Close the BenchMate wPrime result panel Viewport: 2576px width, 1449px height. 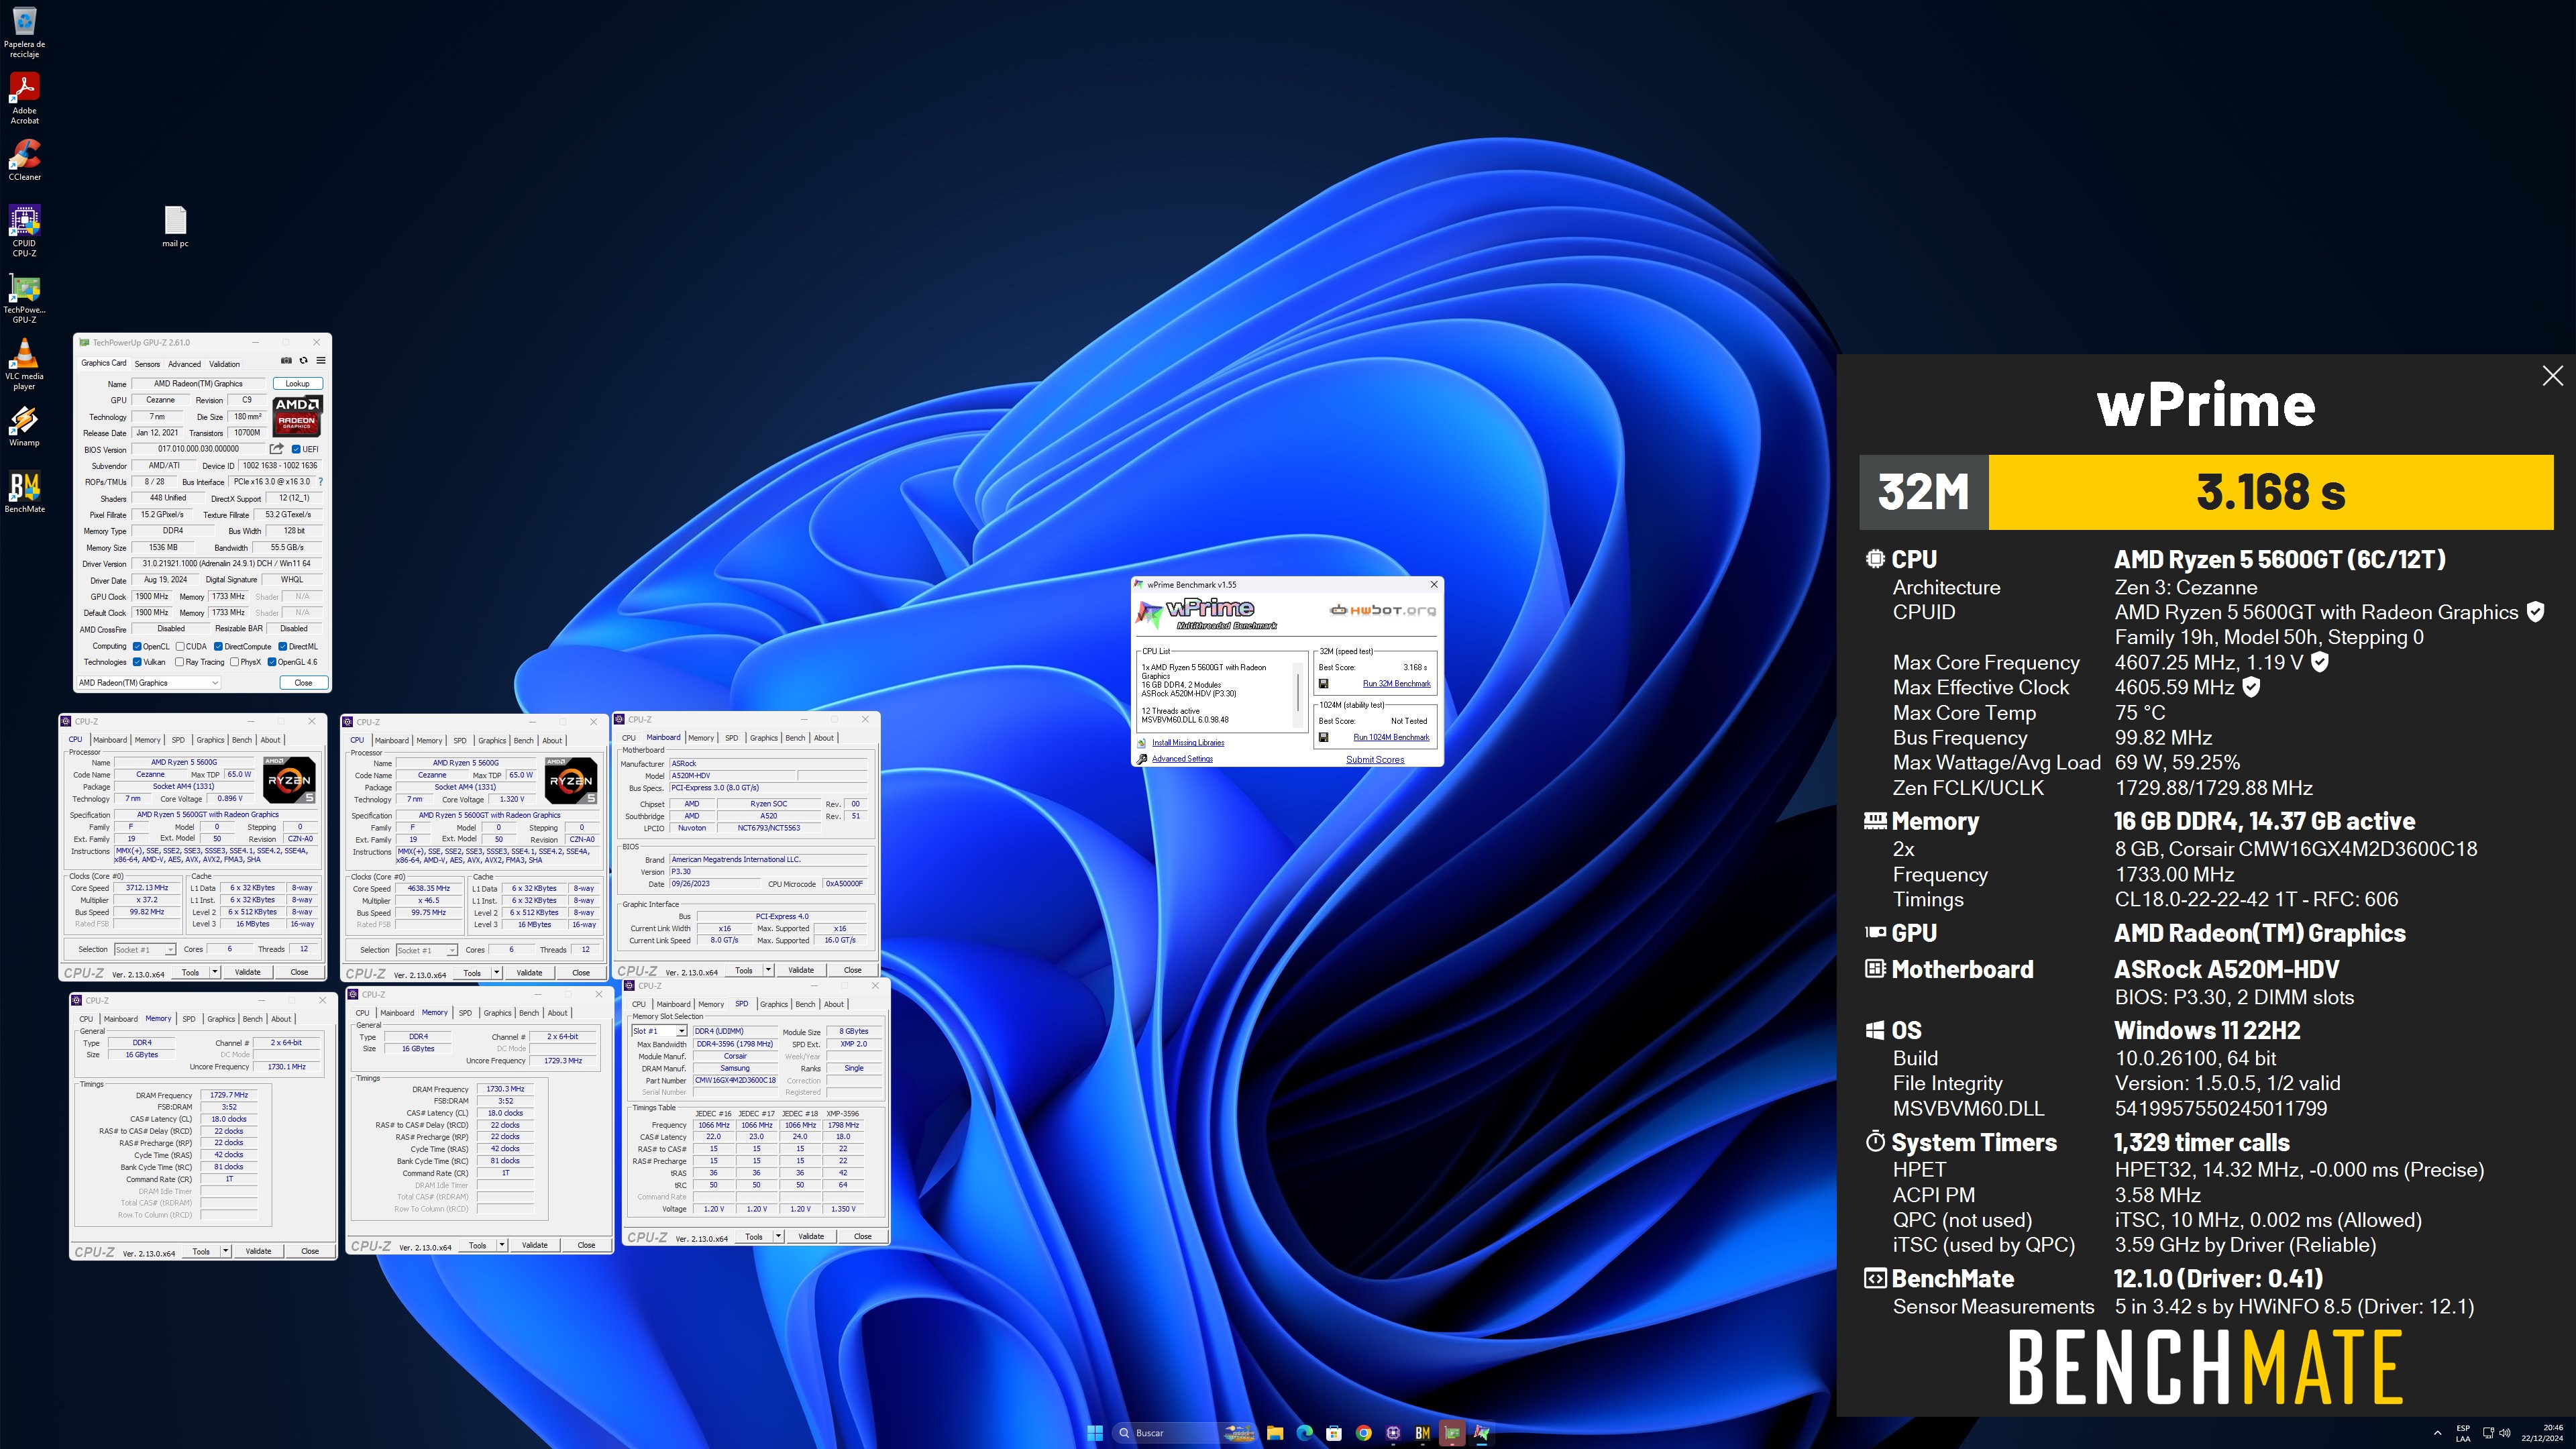[2552, 376]
